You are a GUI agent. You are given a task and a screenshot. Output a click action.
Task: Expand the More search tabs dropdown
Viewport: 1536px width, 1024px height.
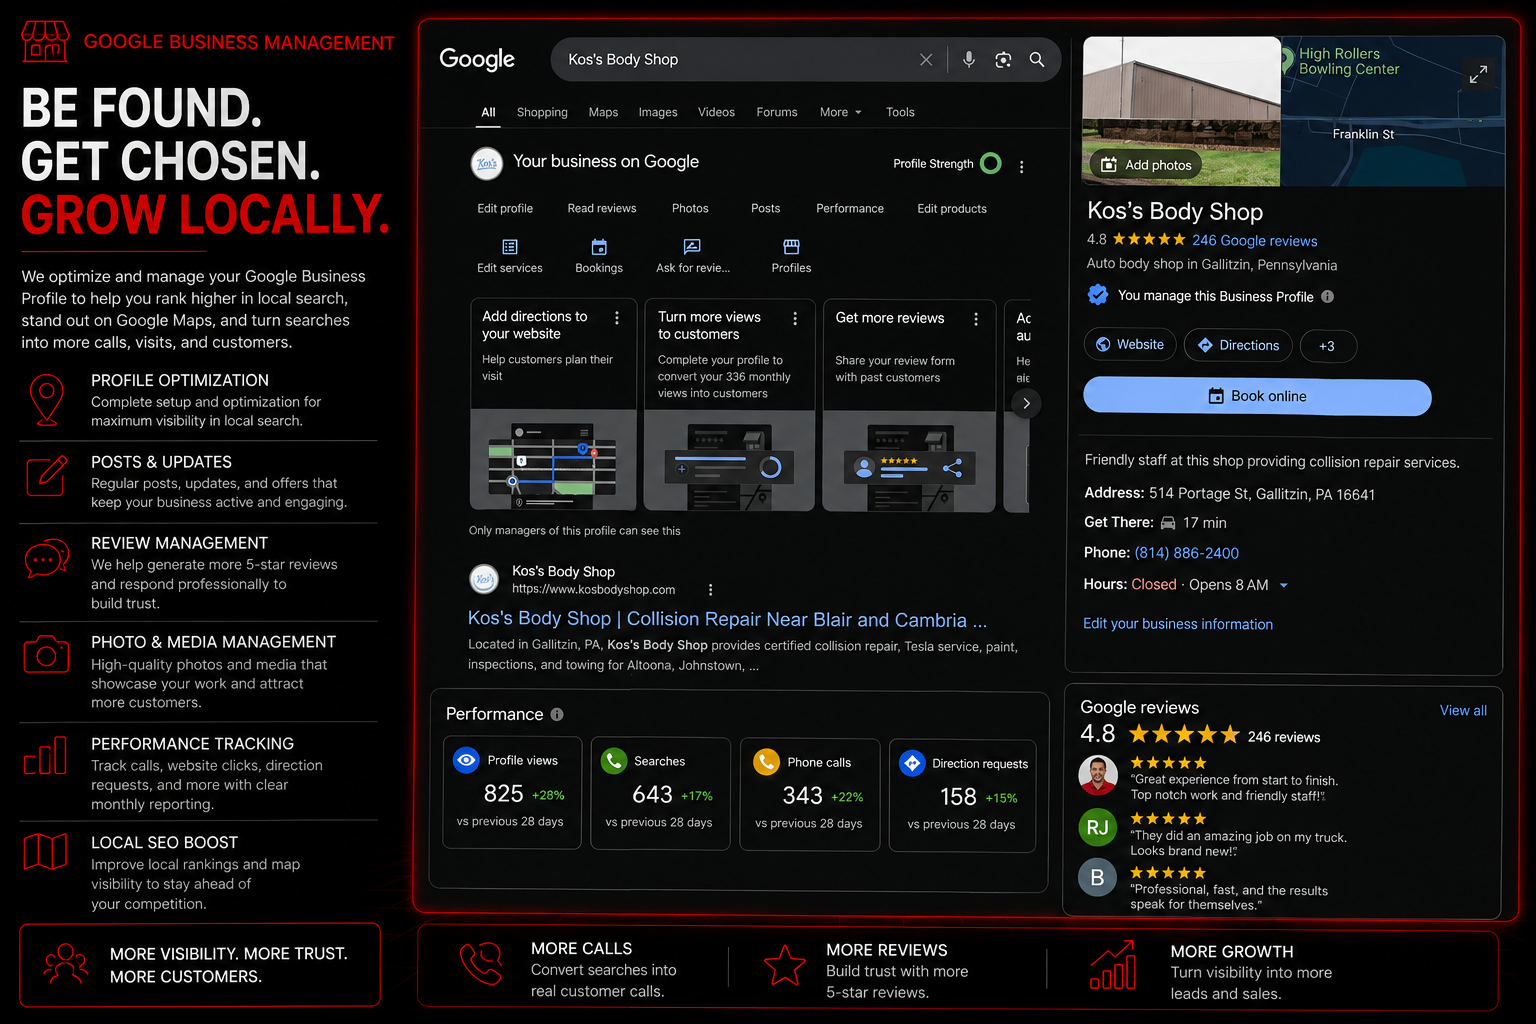point(840,112)
